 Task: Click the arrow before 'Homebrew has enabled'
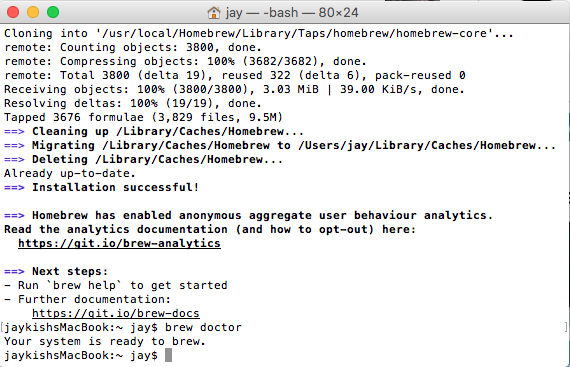[14, 215]
